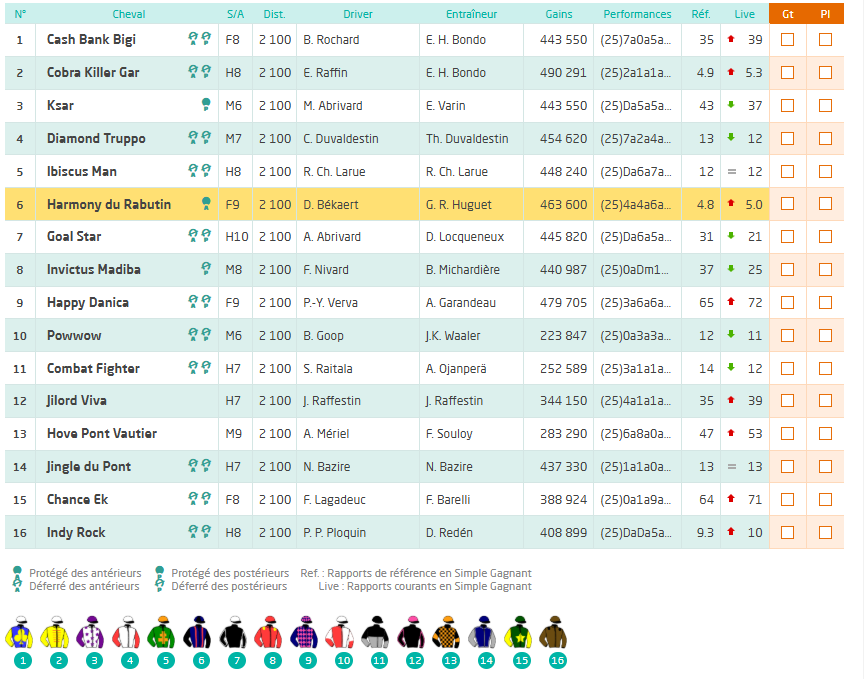Click the horseshoe icon beside Invictus Madiba

pos(206,269)
